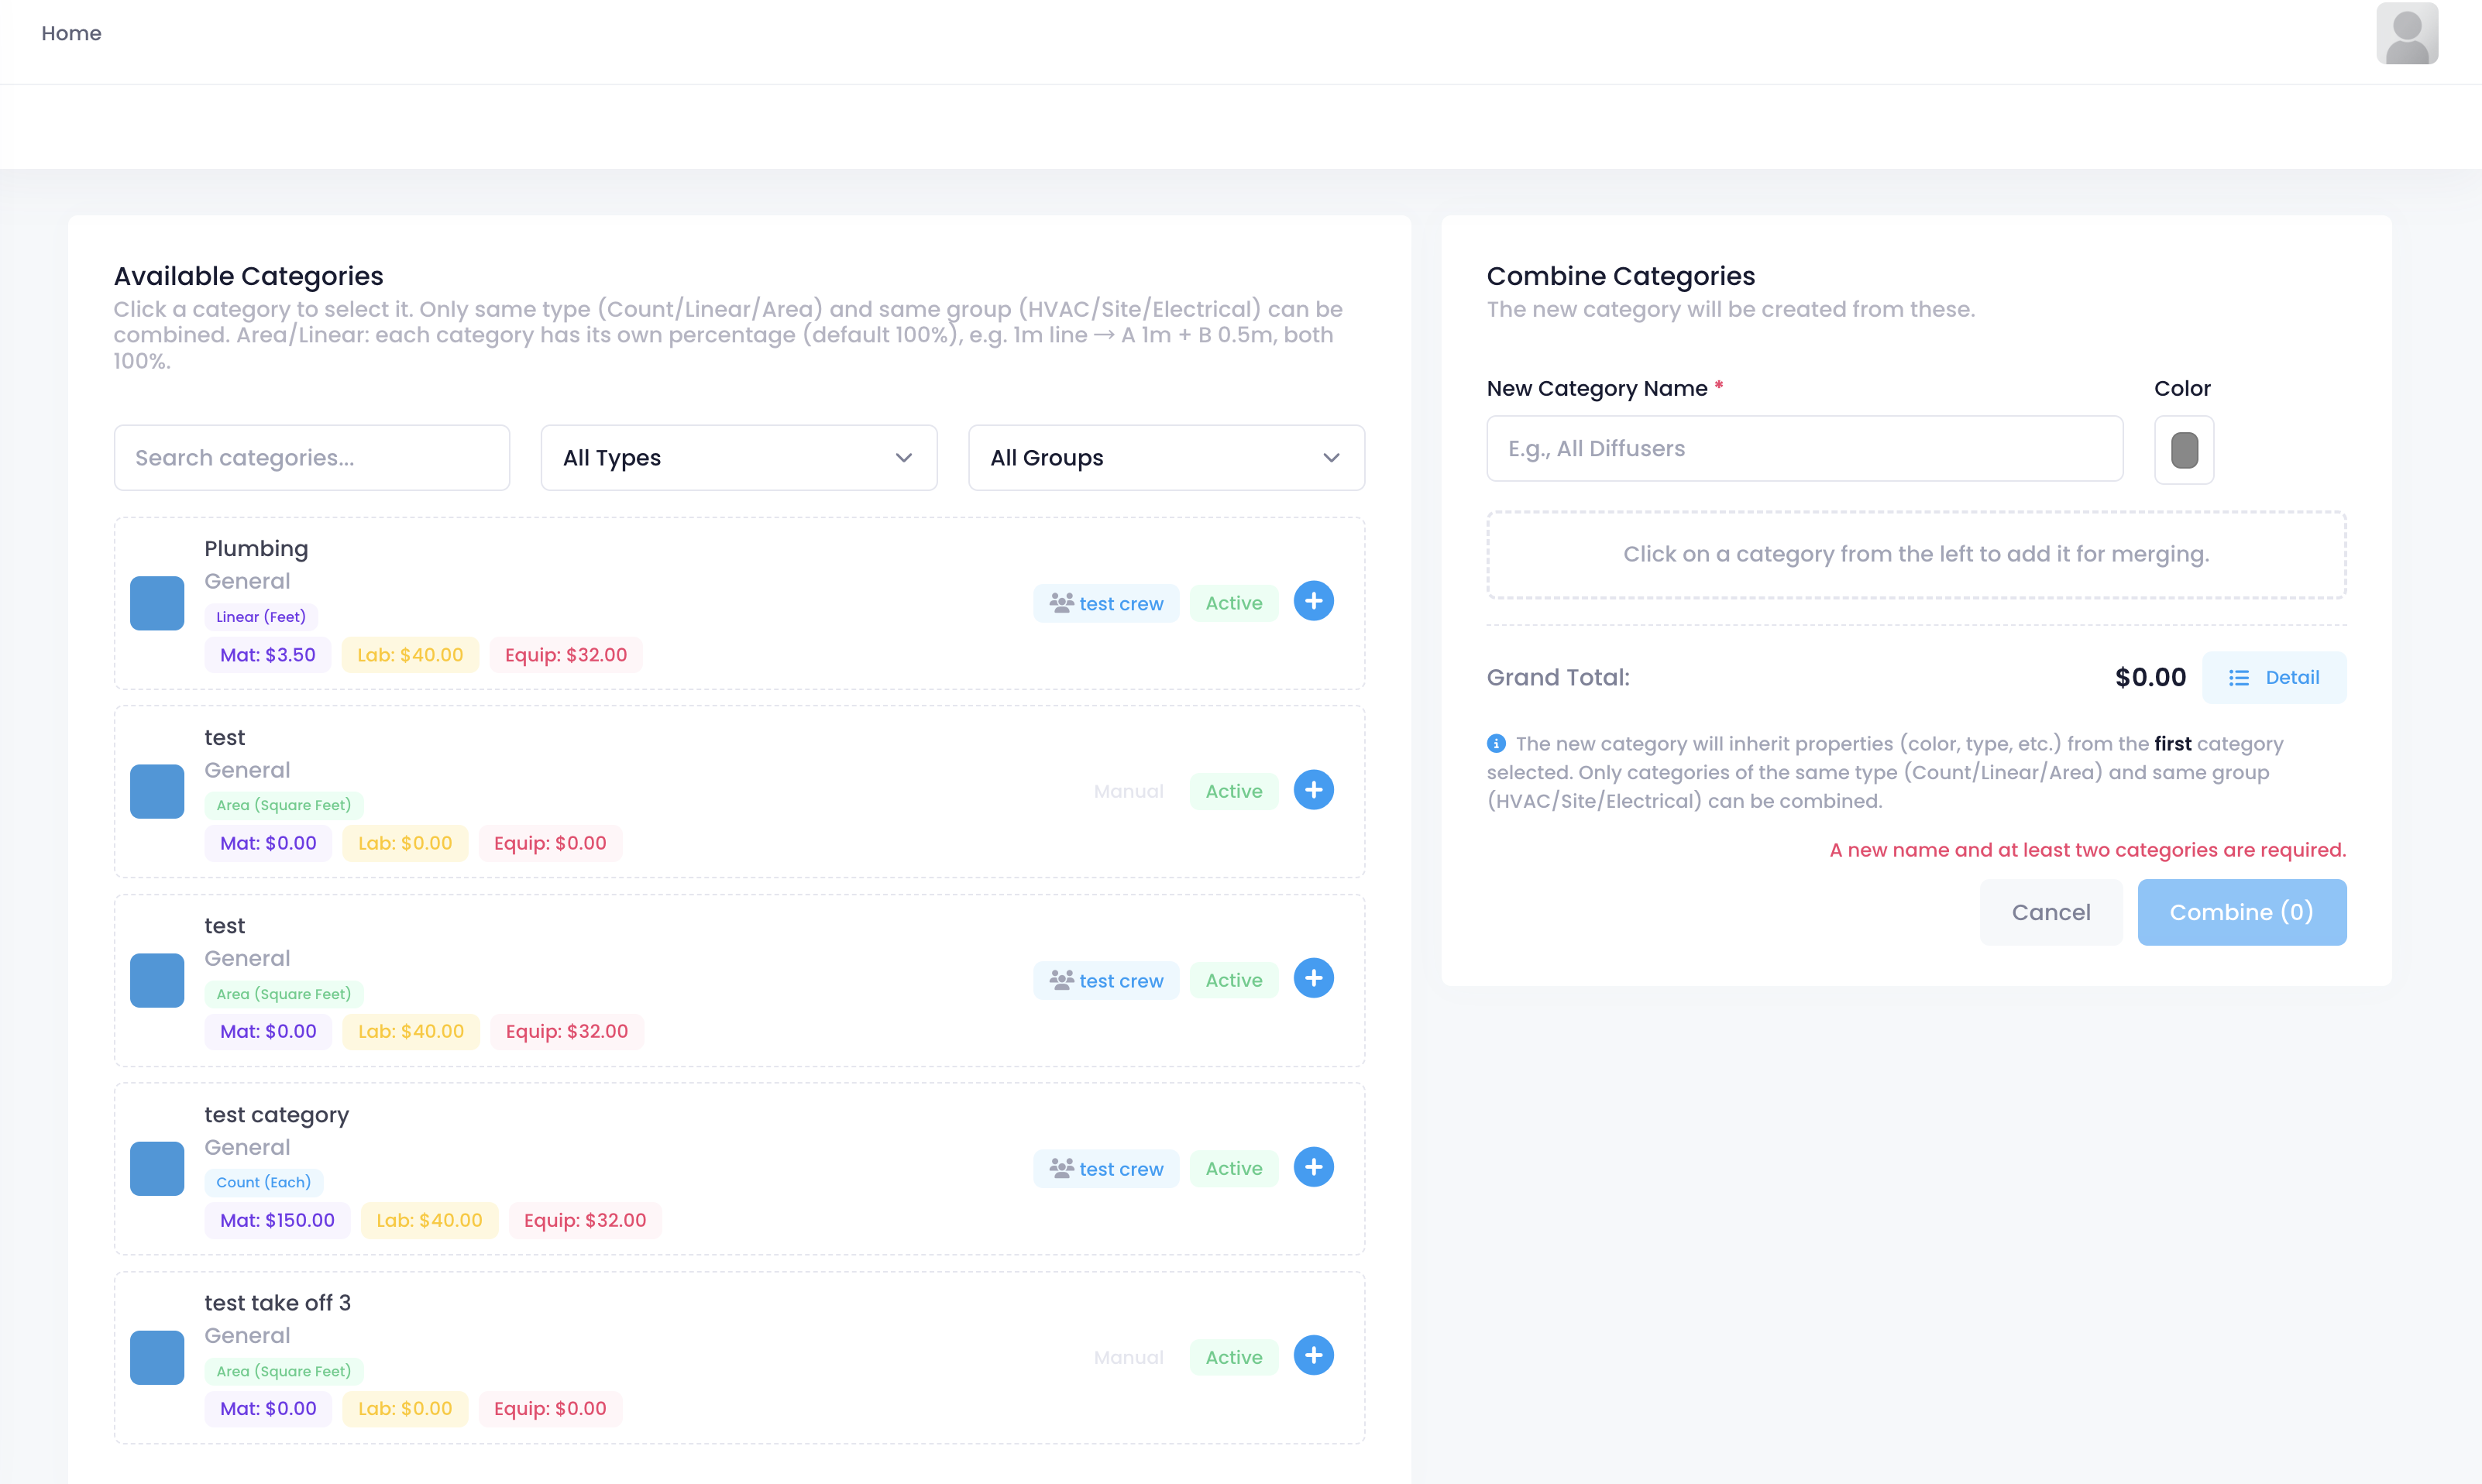
Task: Click Active badge on test take off 3
Action: click(x=1233, y=1357)
